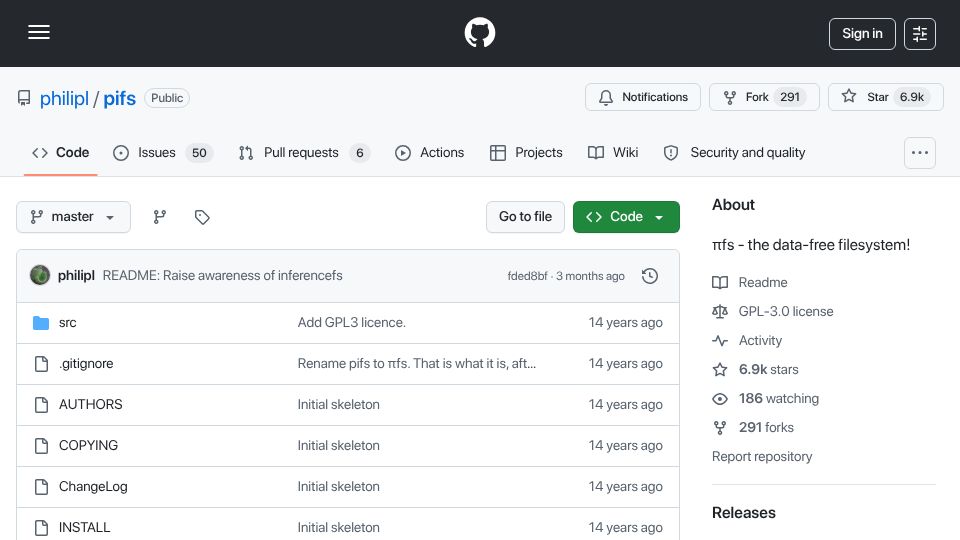Click the file icon beside ChangeLog
The height and width of the screenshot is (540, 960).
pyautogui.click(x=41, y=487)
